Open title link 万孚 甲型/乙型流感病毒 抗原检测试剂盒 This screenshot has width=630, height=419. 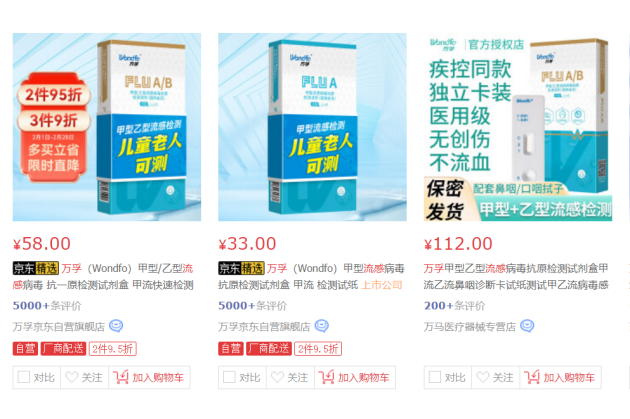click(x=103, y=276)
